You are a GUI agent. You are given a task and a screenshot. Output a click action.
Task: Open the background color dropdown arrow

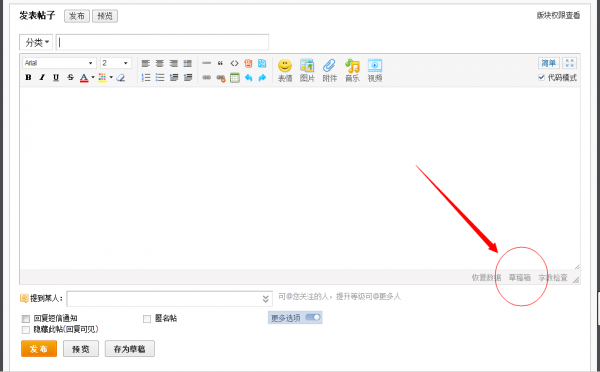(x=111, y=77)
